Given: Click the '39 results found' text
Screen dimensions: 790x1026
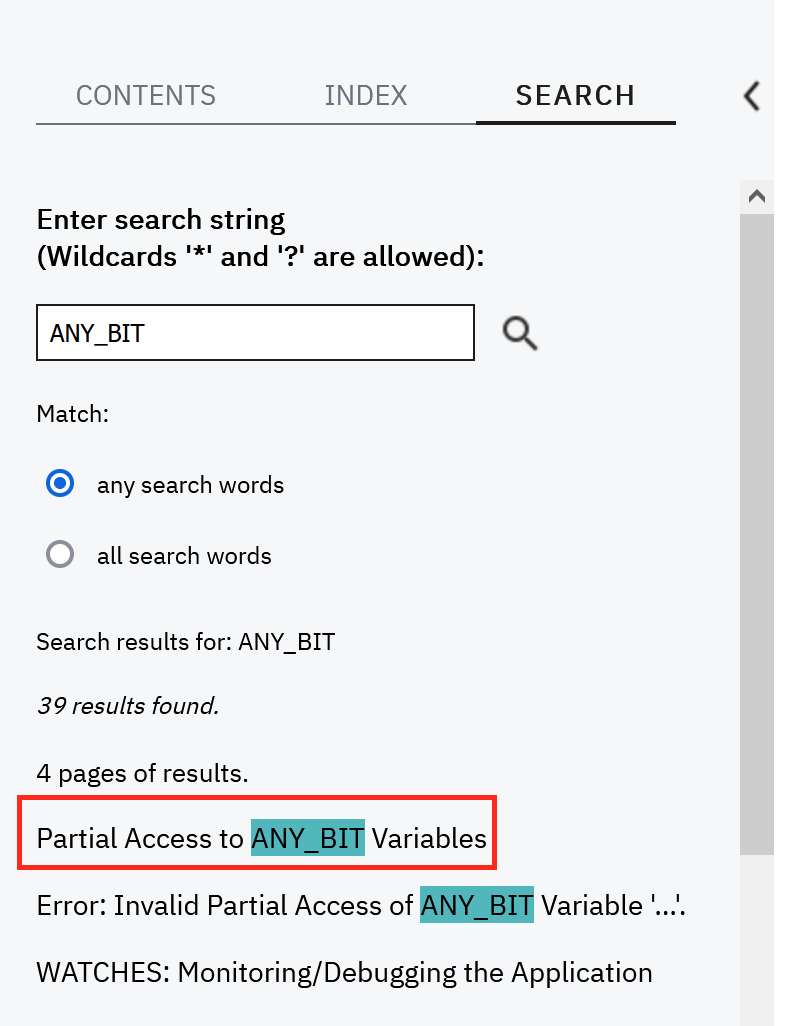Looking at the screenshot, I should [128, 706].
